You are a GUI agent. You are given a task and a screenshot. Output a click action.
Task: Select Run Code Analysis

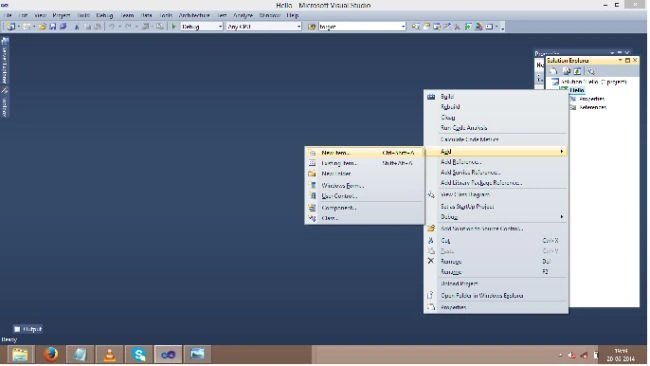[x=496, y=128]
